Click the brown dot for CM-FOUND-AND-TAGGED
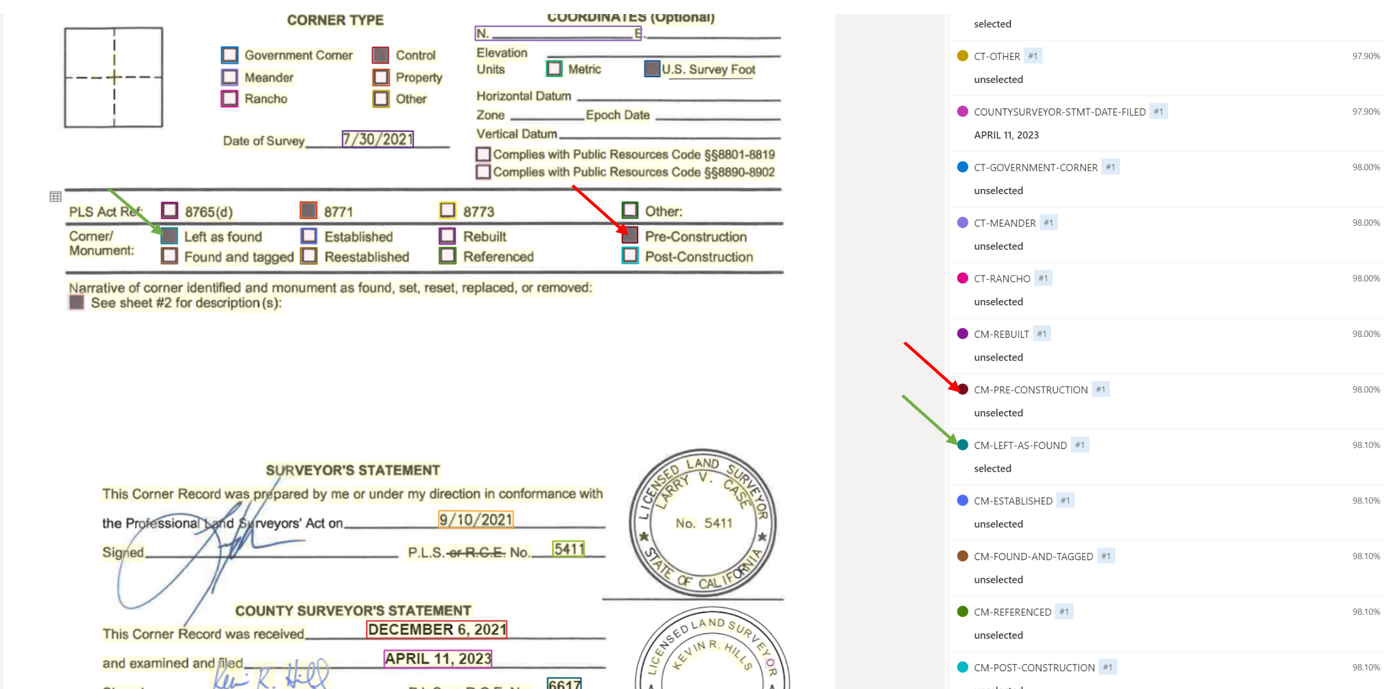The width and height of the screenshot is (1392, 689). pyautogui.click(x=962, y=556)
